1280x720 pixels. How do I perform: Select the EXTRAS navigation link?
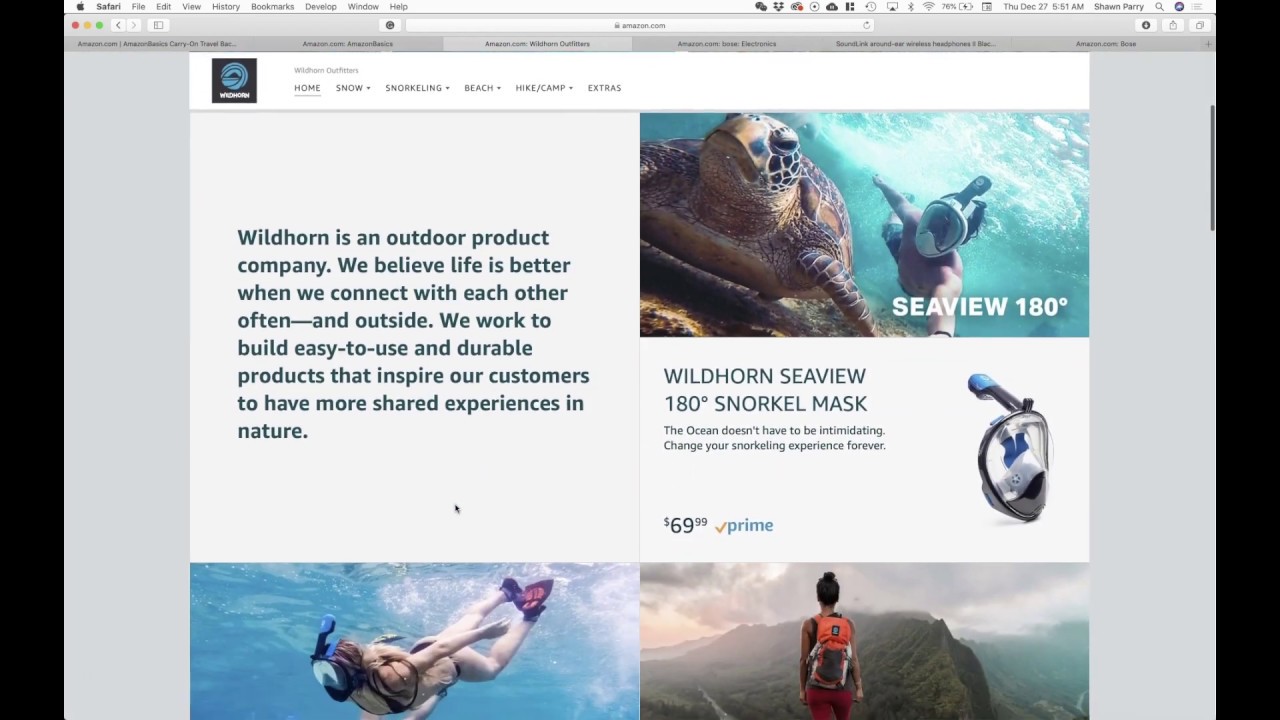coord(604,88)
